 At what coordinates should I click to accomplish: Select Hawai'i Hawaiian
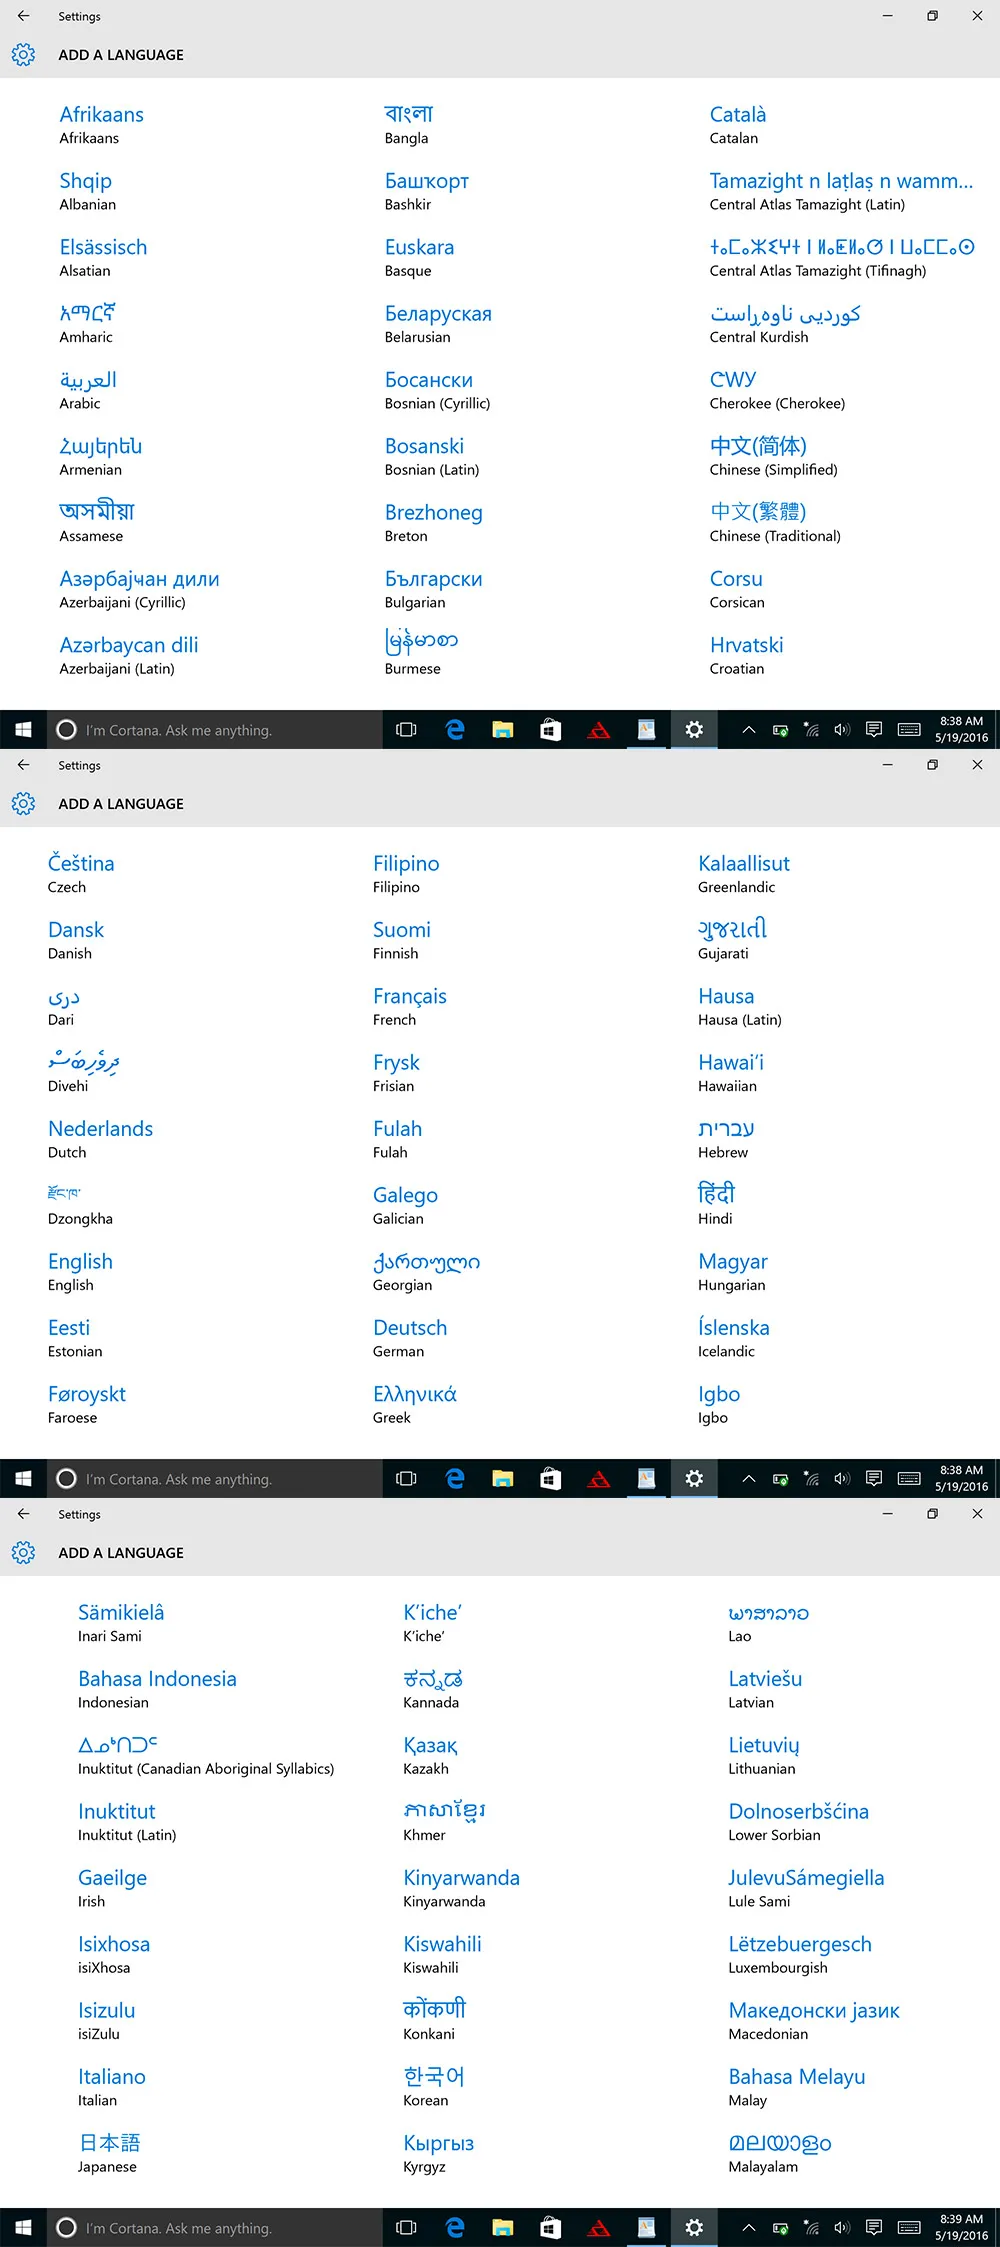(x=731, y=1073)
